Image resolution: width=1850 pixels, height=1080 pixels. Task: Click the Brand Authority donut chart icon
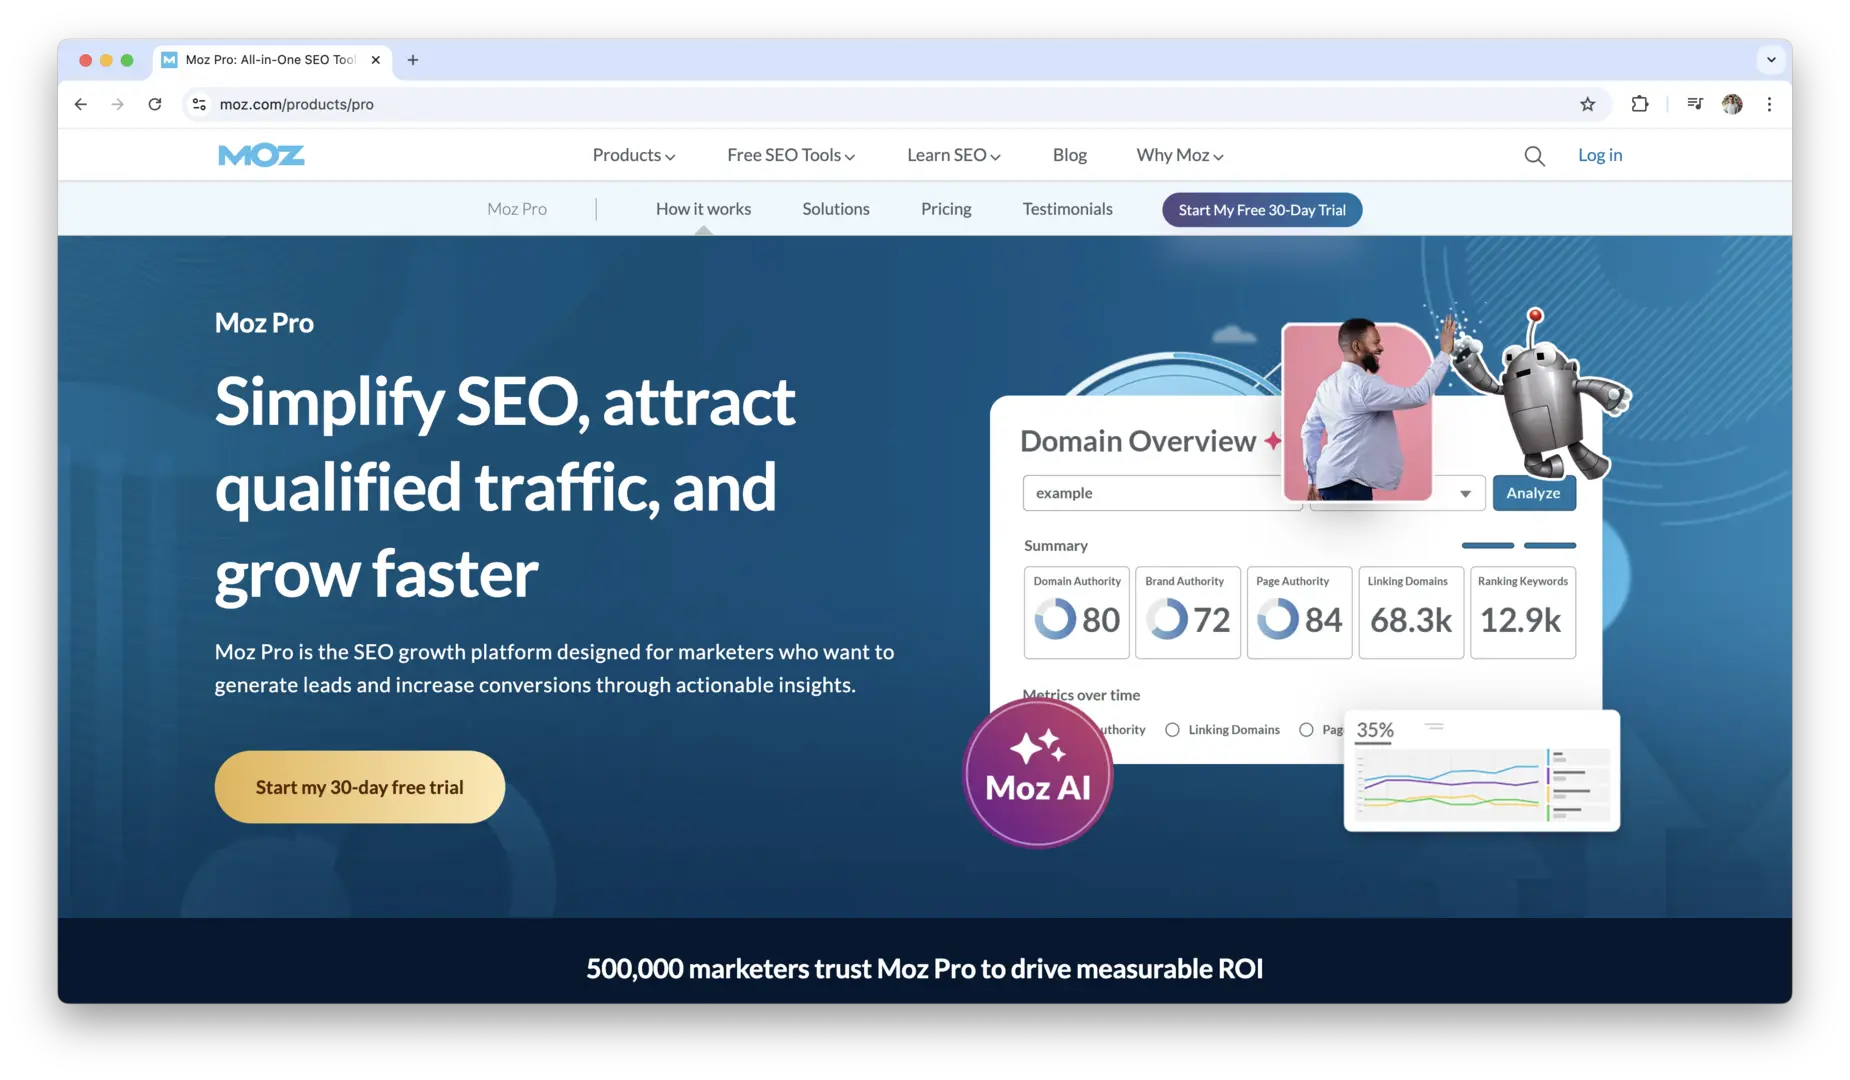click(1167, 619)
